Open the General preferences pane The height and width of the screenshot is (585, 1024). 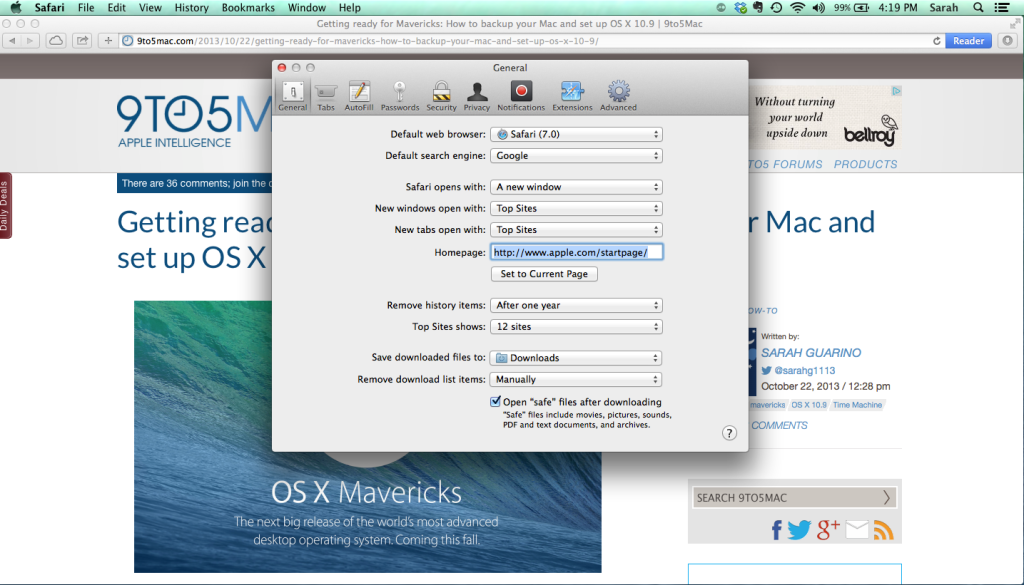[293, 96]
